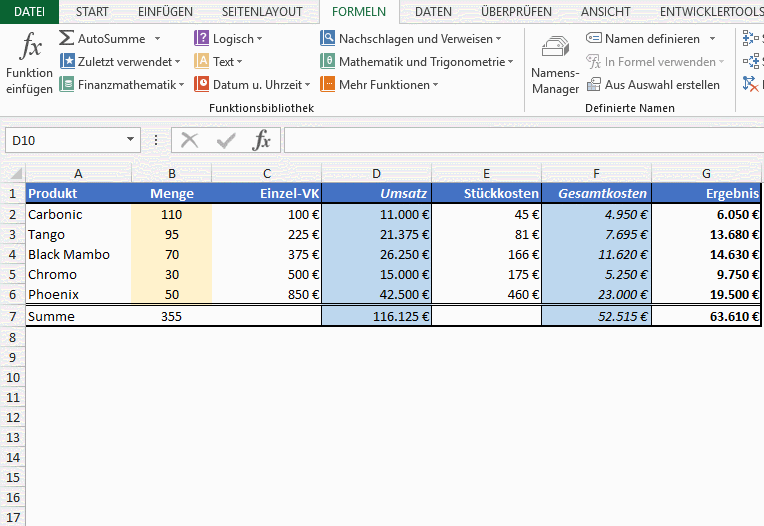This screenshot has width=764, height=526.
Task: Open the Text functions dropdown
Action: point(244,62)
